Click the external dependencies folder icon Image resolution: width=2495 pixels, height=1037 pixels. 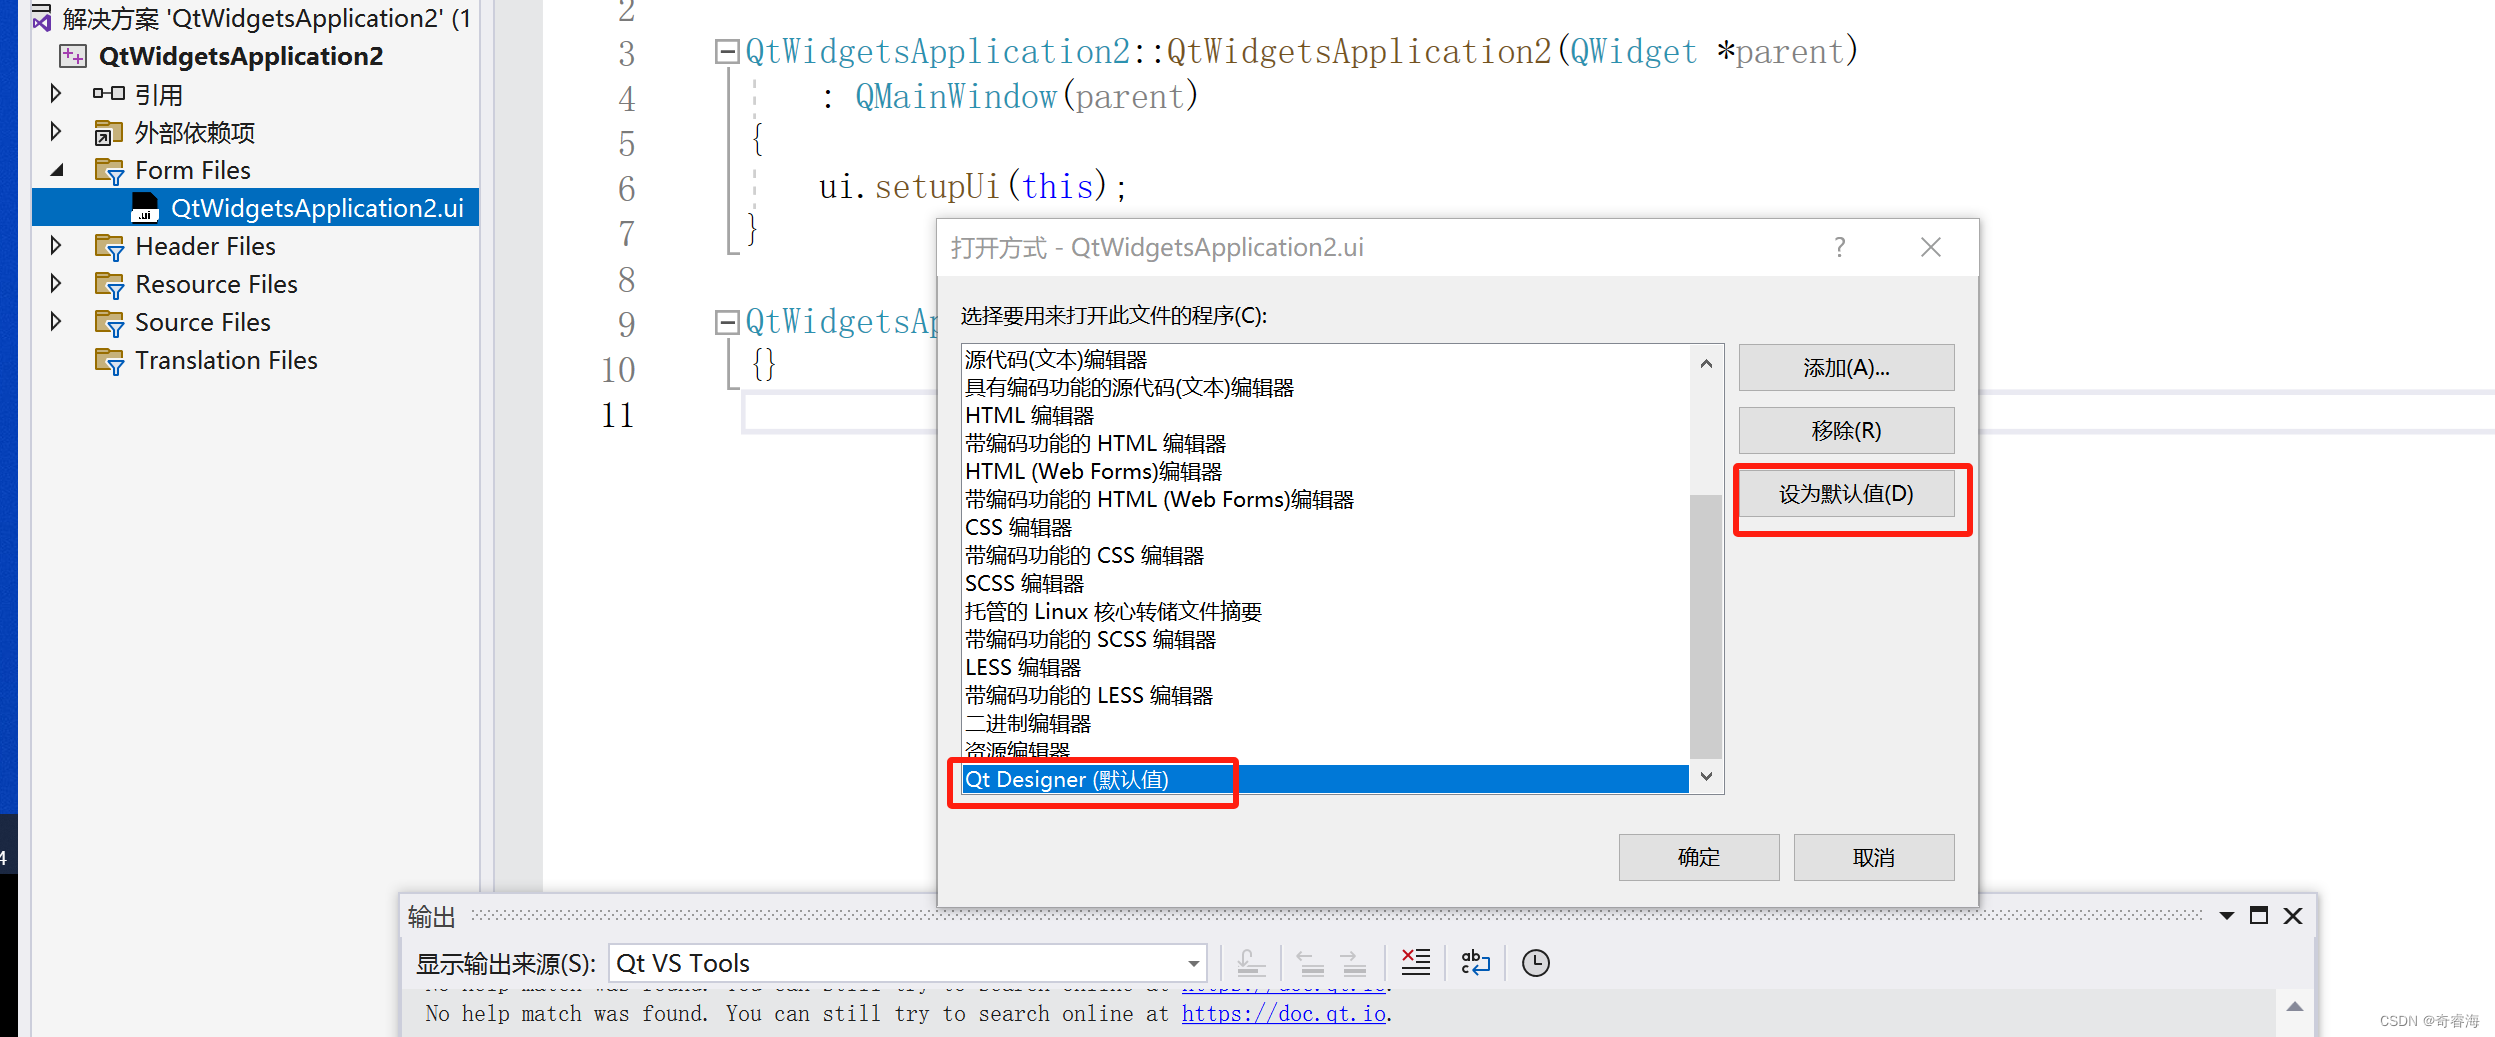(108, 133)
